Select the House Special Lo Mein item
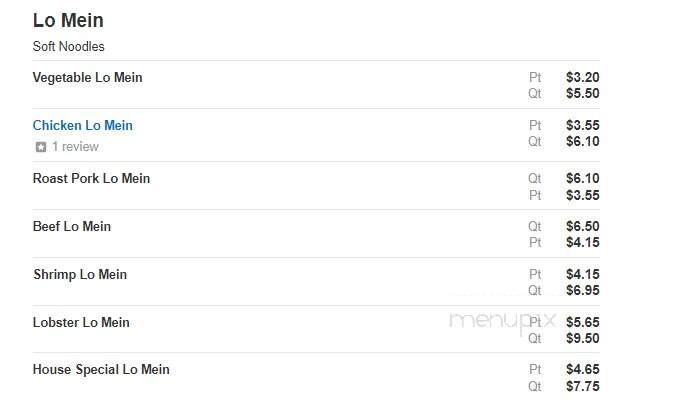 click(x=101, y=370)
